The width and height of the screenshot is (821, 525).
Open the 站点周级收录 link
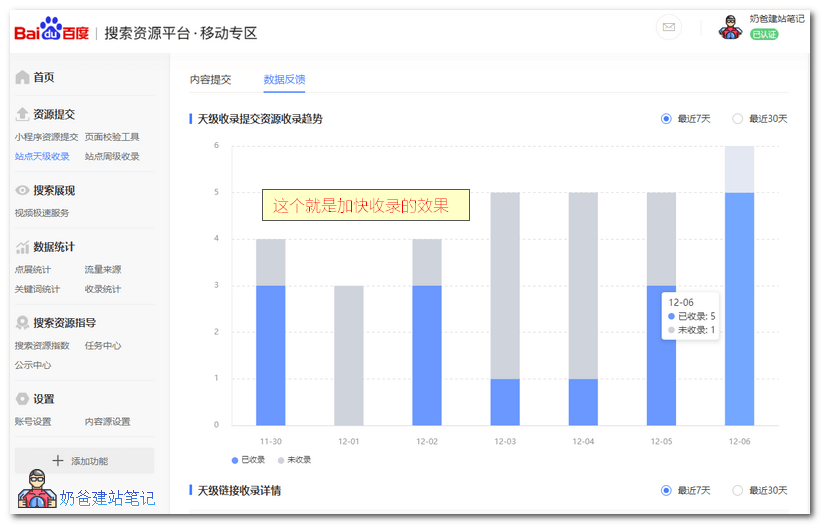(x=112, y=156)
